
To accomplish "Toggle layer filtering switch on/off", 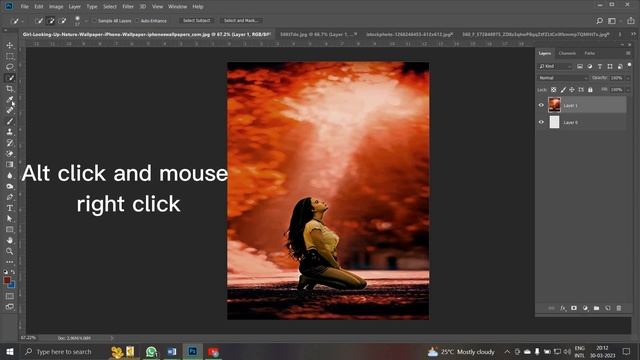I will coord(629,65).
